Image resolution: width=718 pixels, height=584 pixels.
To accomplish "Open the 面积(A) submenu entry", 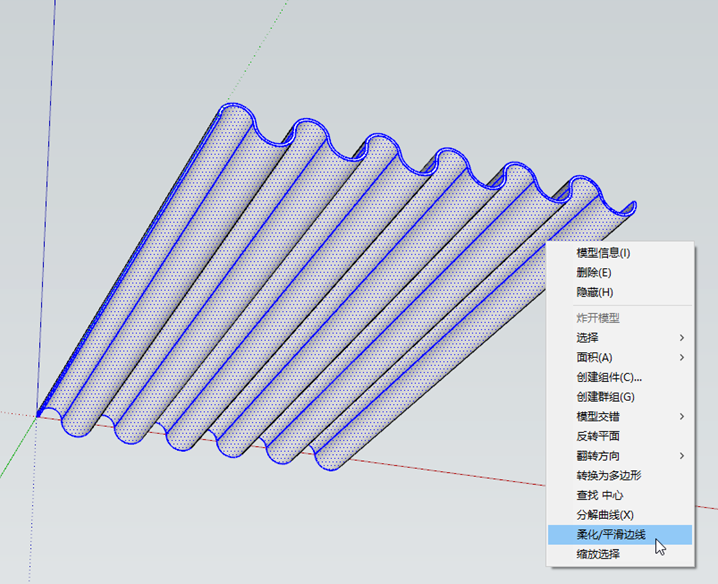I will (x=620, y=357).
